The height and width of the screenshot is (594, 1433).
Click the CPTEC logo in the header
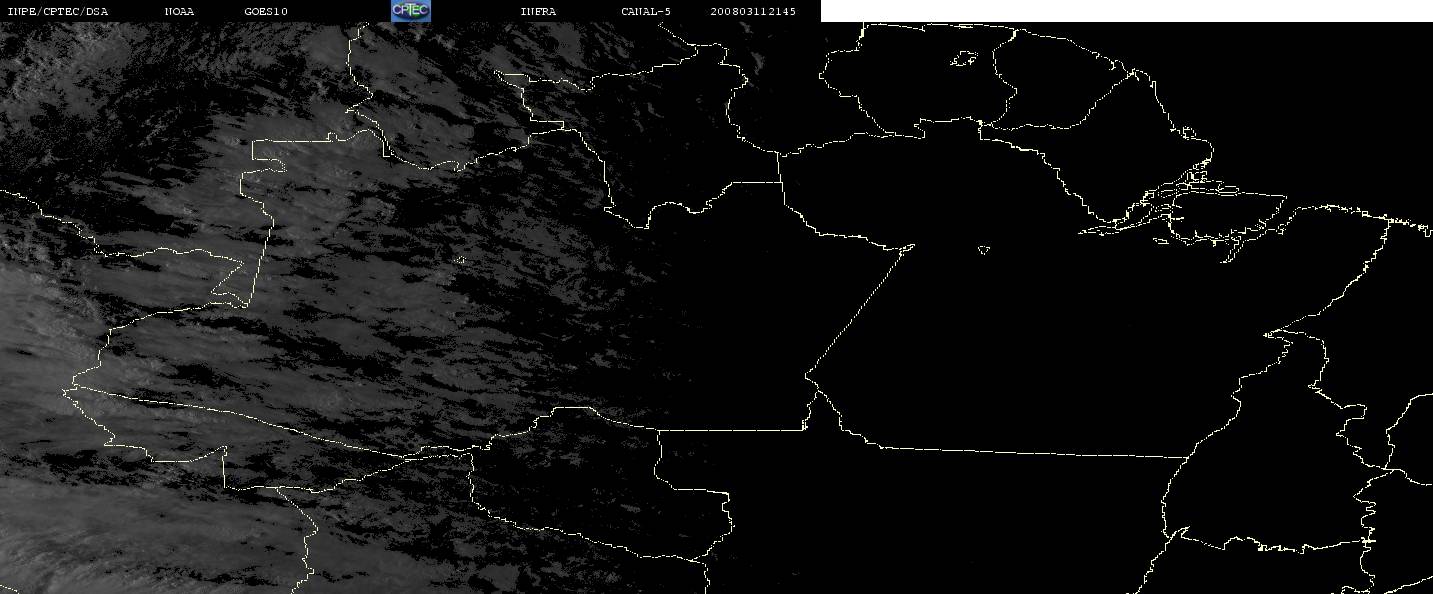[411, 11]
